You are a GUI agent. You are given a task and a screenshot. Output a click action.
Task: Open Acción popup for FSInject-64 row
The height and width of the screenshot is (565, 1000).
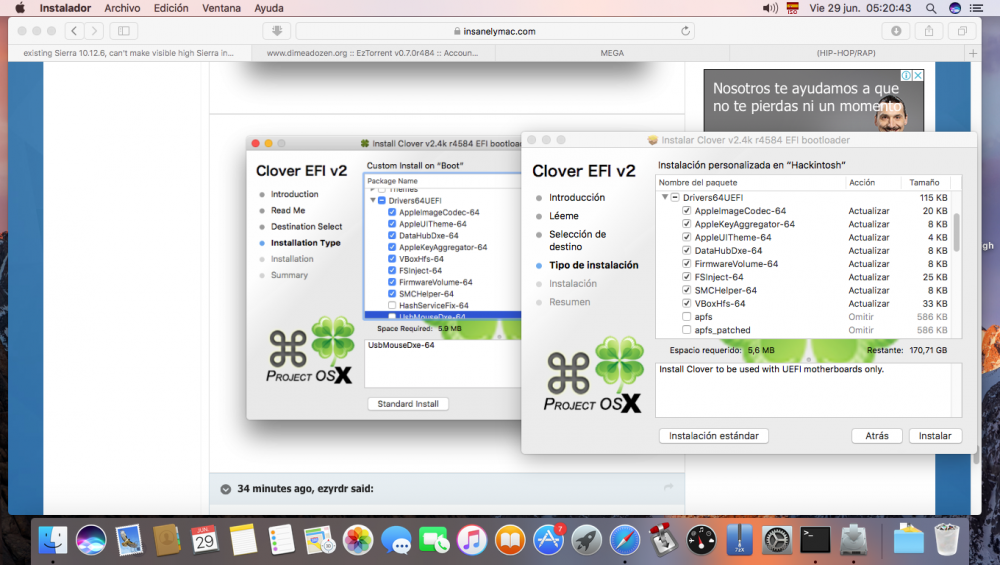click(x=869, y=277)
